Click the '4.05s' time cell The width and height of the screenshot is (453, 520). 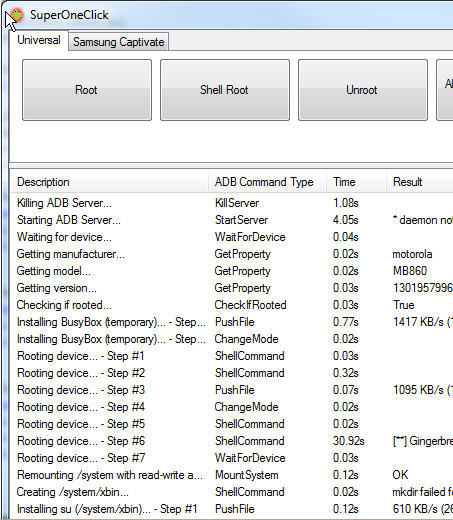click(346, 220)
